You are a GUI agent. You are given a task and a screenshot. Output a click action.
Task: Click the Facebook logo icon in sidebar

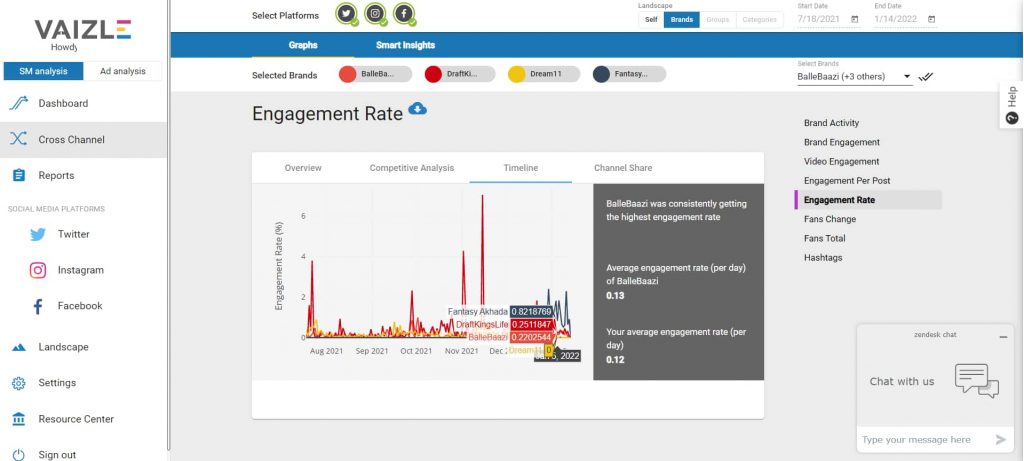38,306
